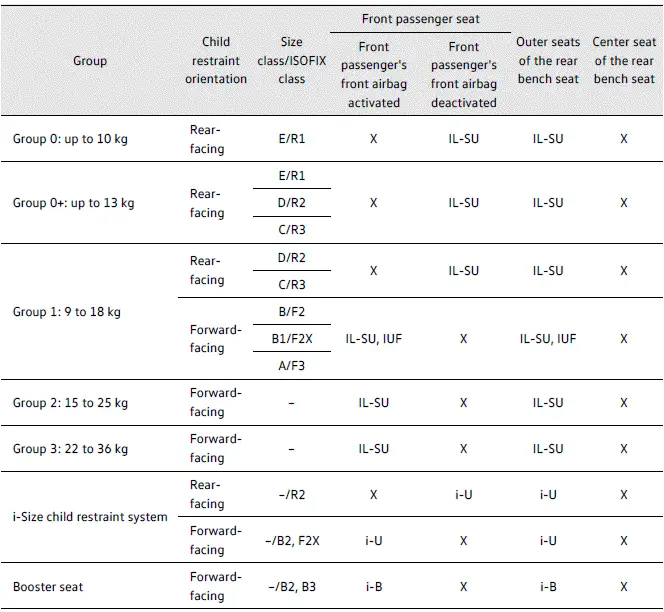Click the "Group 0+: up to 13 kg" label

(x=73, y=203)
